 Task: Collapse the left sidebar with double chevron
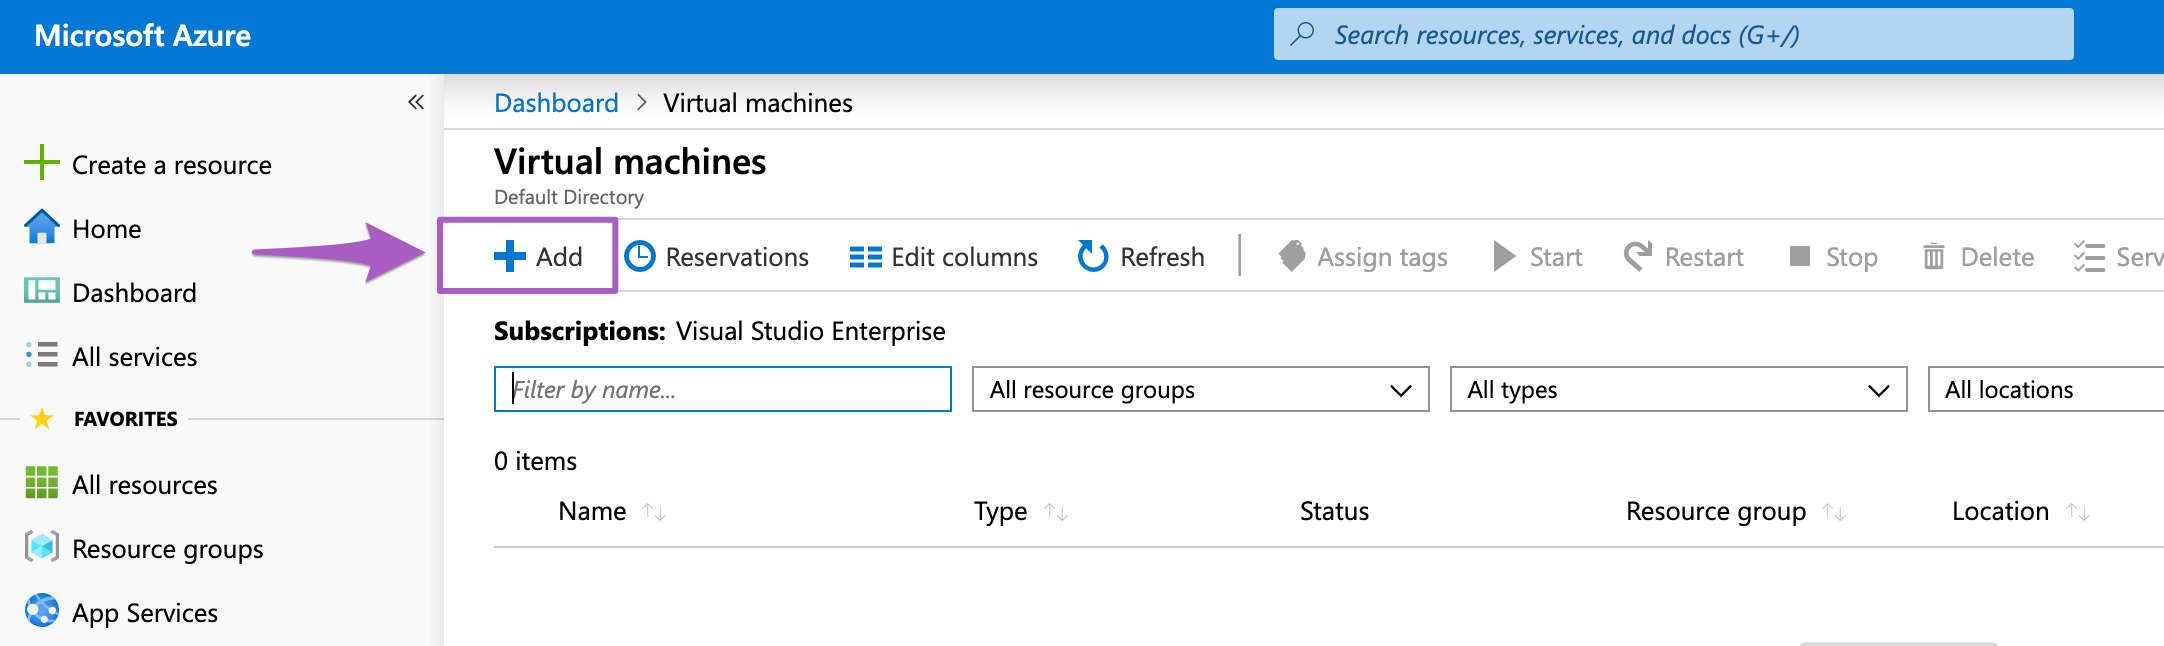click(416, 102)
